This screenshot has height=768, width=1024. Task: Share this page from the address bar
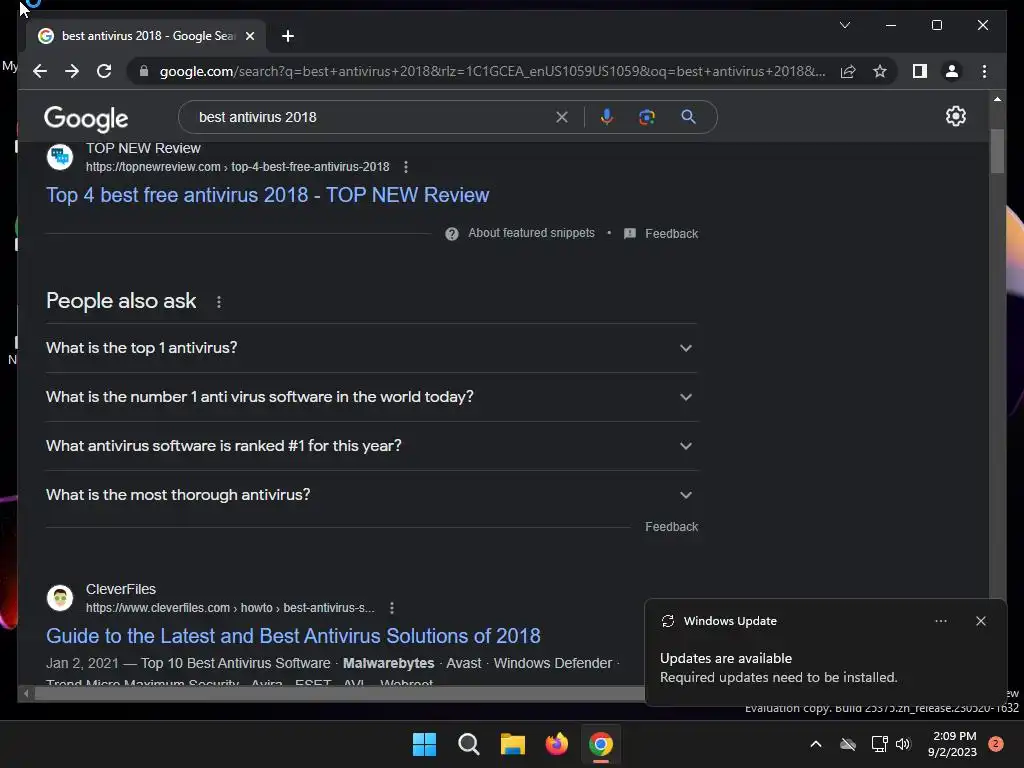tap(848, 71)
